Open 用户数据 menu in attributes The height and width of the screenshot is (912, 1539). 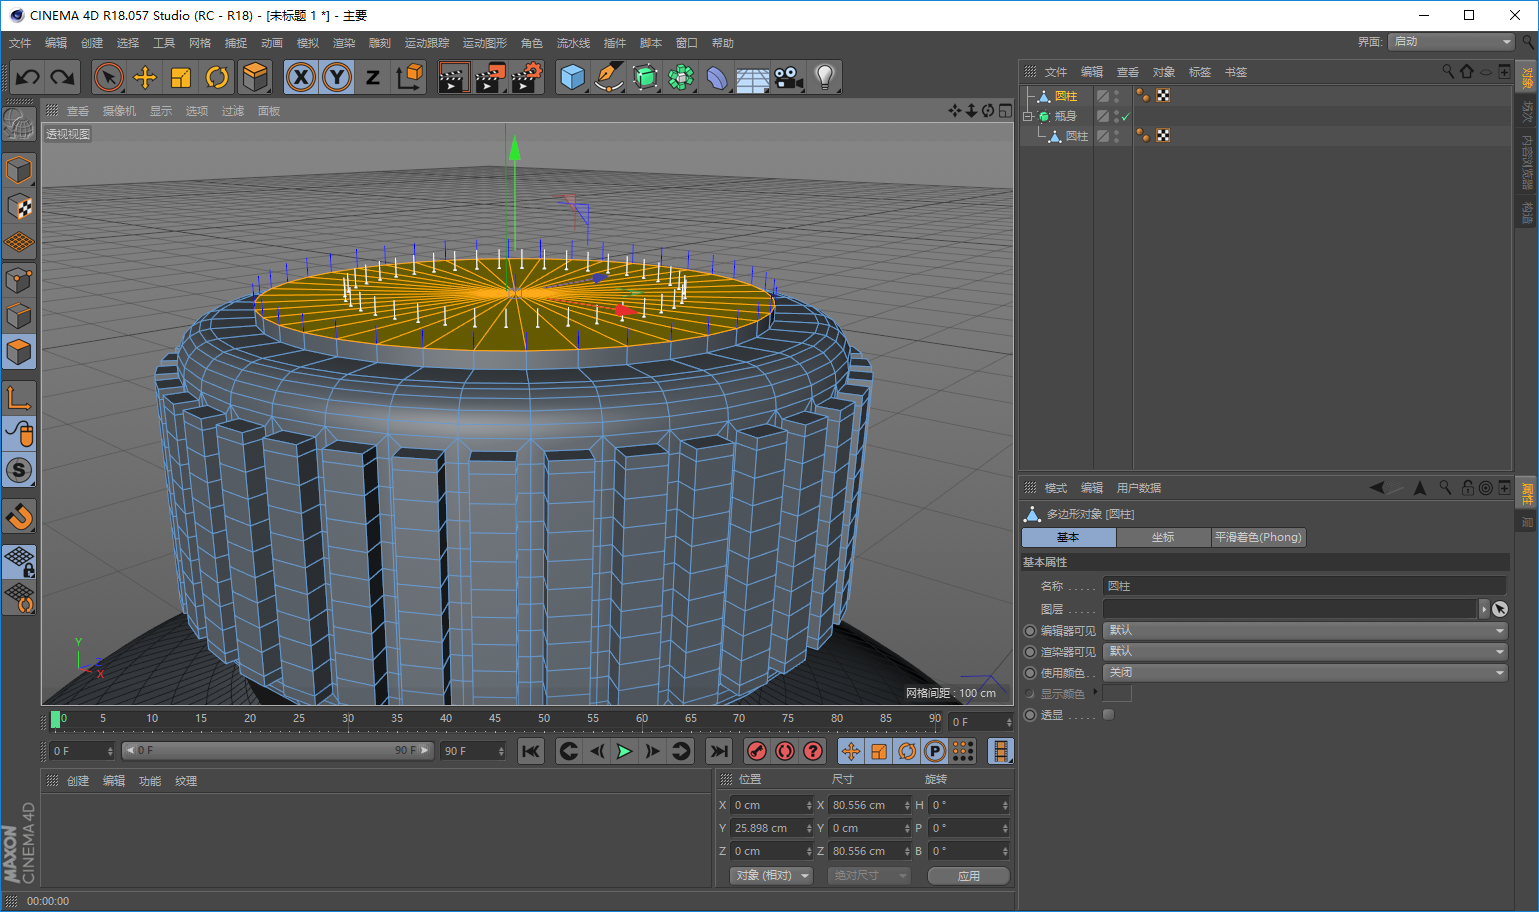[1139, 488]
